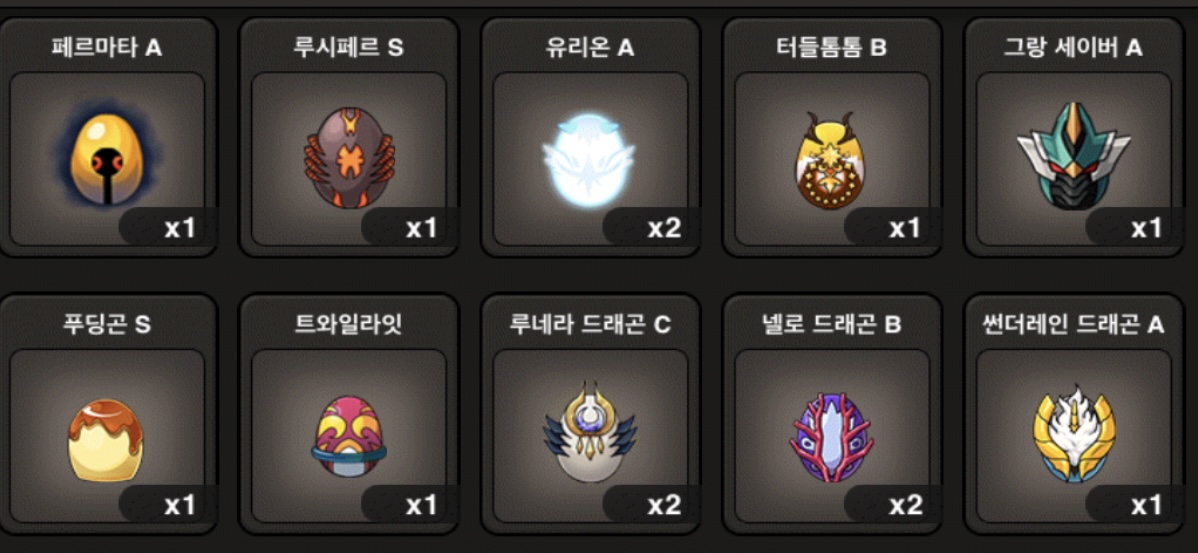Click the 루시페르 S dark egg icon

(x=349, y=158)
